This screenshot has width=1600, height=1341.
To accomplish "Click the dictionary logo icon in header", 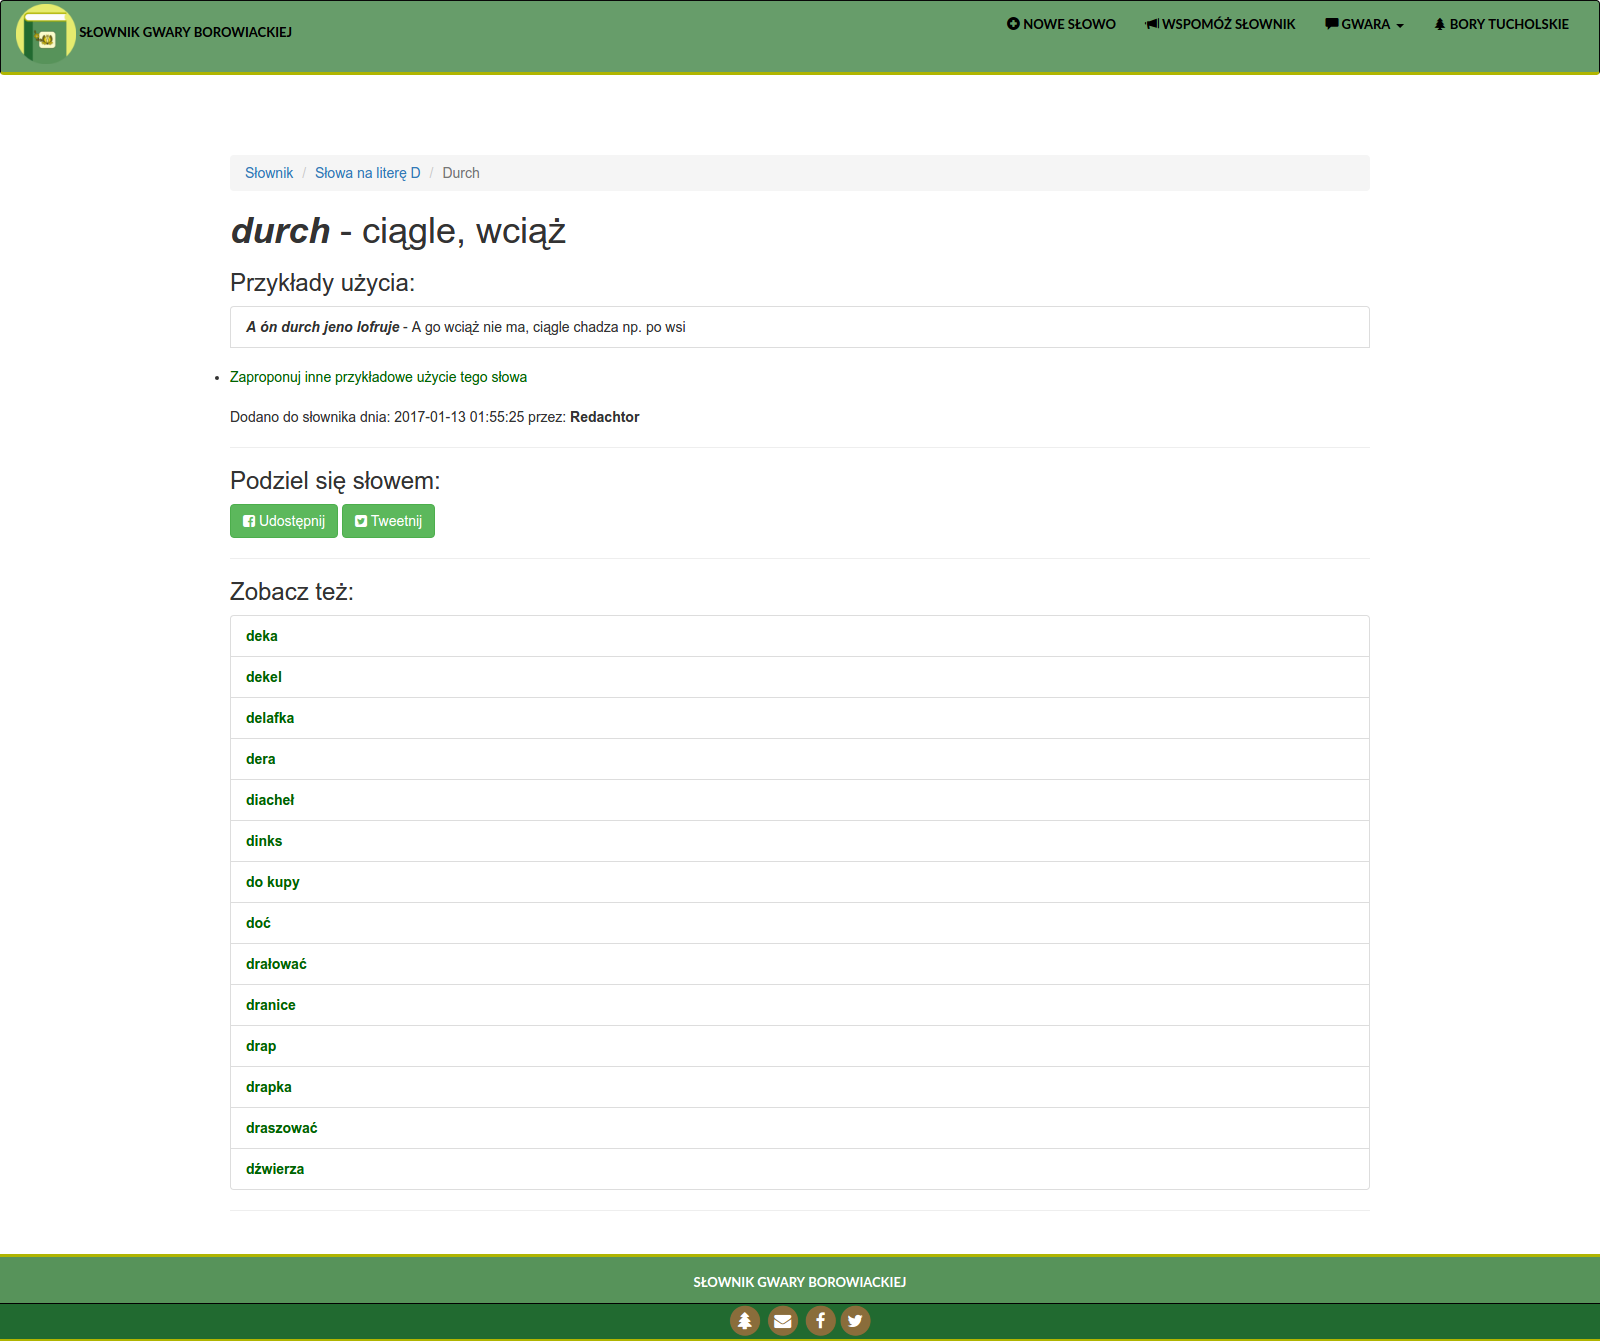I will 45,34.
